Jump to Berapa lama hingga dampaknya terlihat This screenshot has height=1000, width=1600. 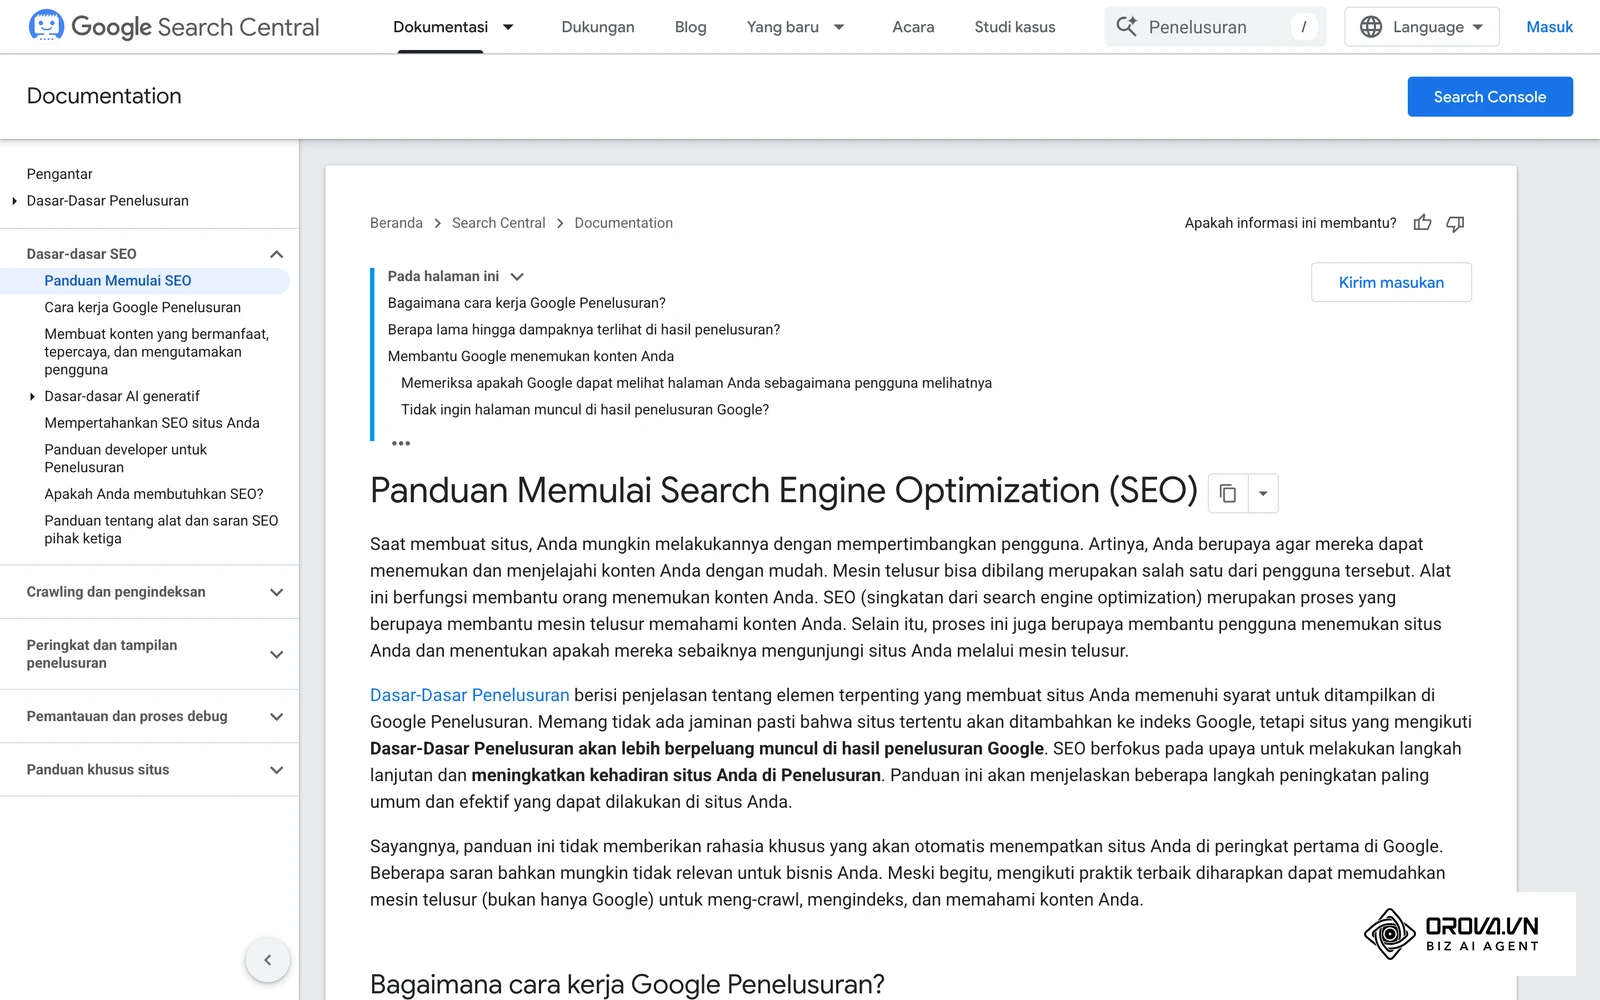tap(584, 330)
